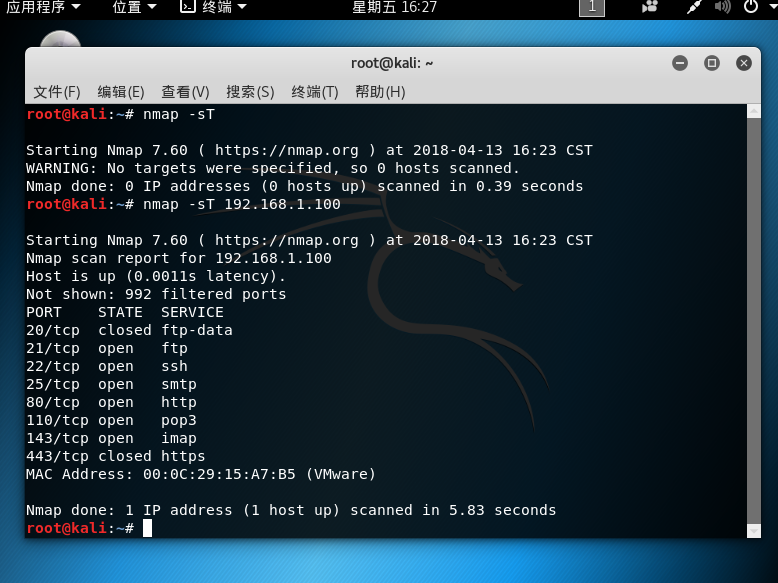The width and height of the screenshot is (778, 583).
Task: Click the '443/tcp closed https' line
Action: coord(116,456)
